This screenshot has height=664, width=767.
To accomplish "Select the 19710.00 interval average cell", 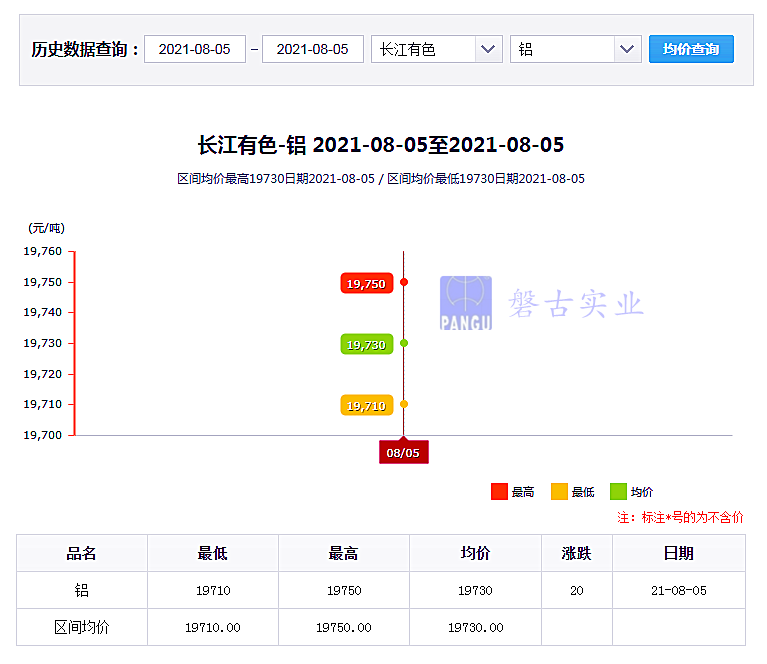I will pyautogui.click(x=213, y=627).
